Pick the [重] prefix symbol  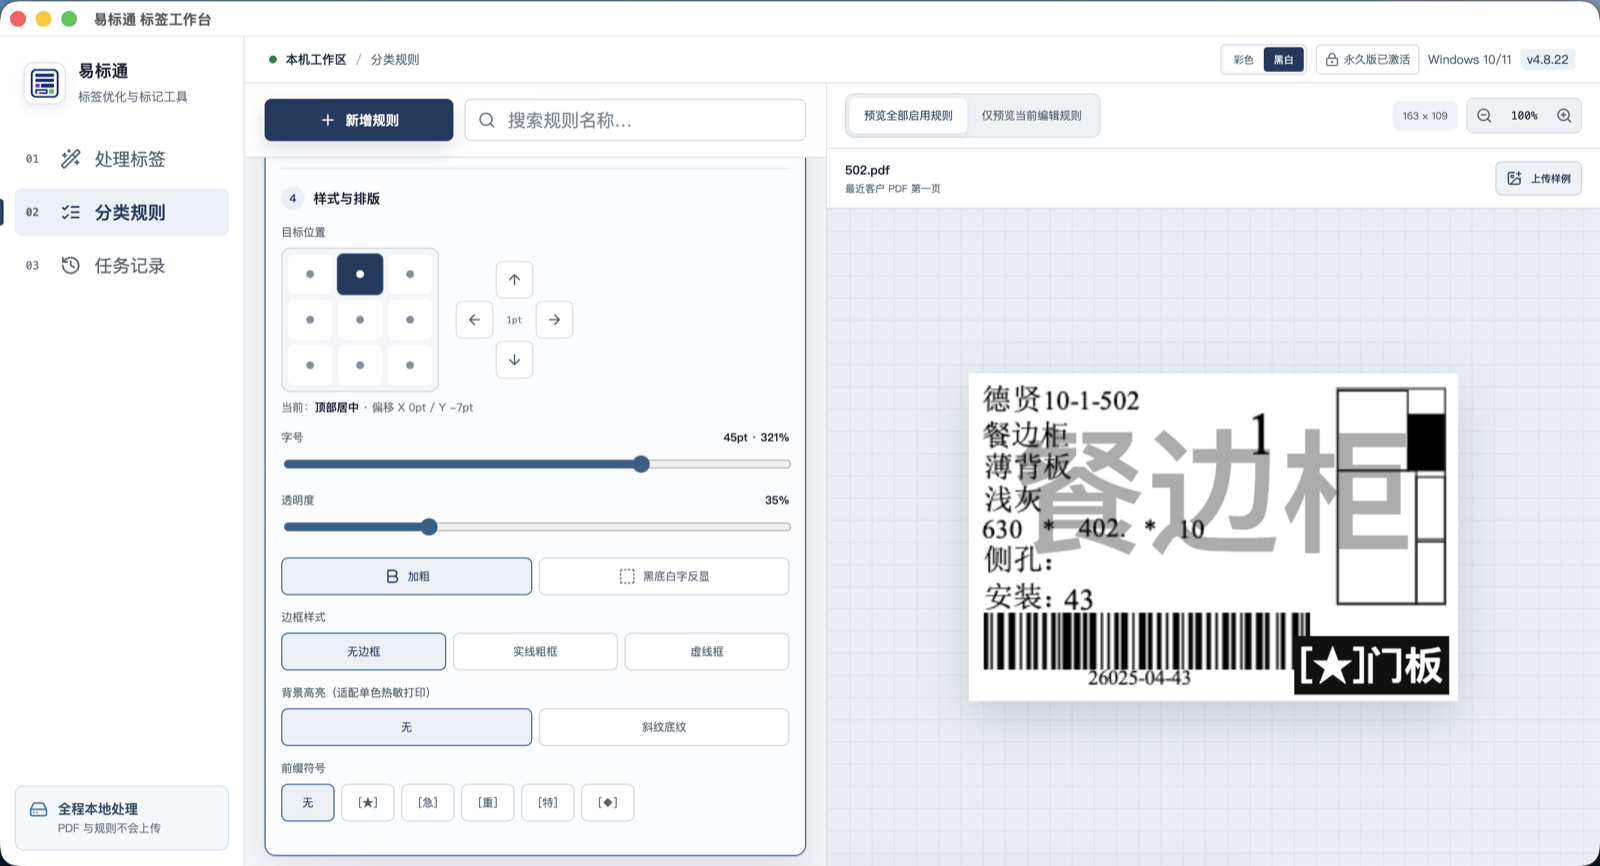point(488,802)
